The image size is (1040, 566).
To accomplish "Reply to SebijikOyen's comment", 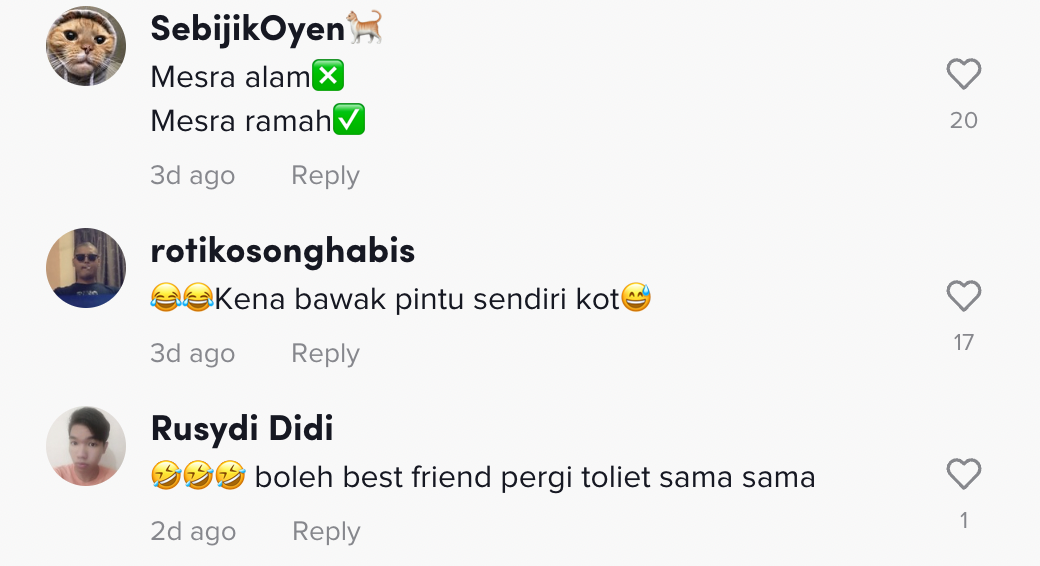I will [x=325, y=176].
